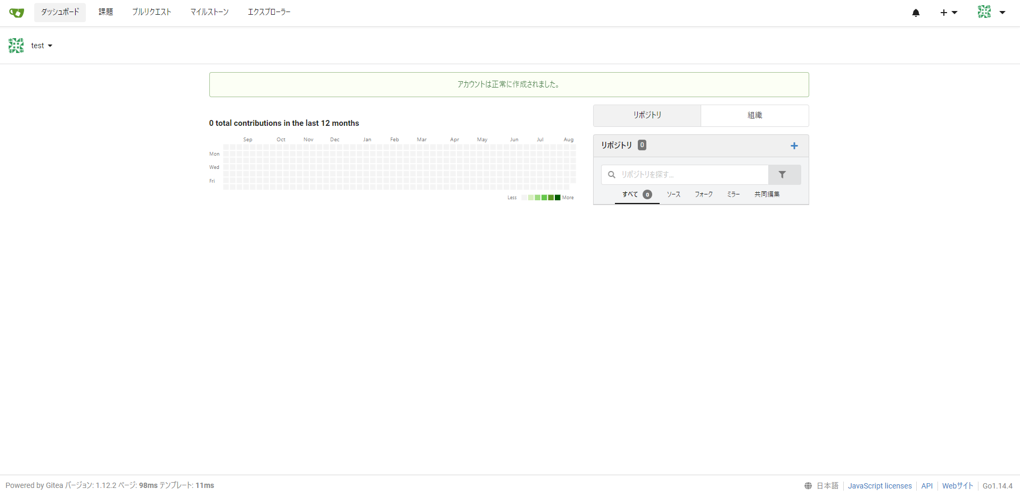Select the ソース repository filter tab
The image size is (1020, 494).
coord(673,195)
